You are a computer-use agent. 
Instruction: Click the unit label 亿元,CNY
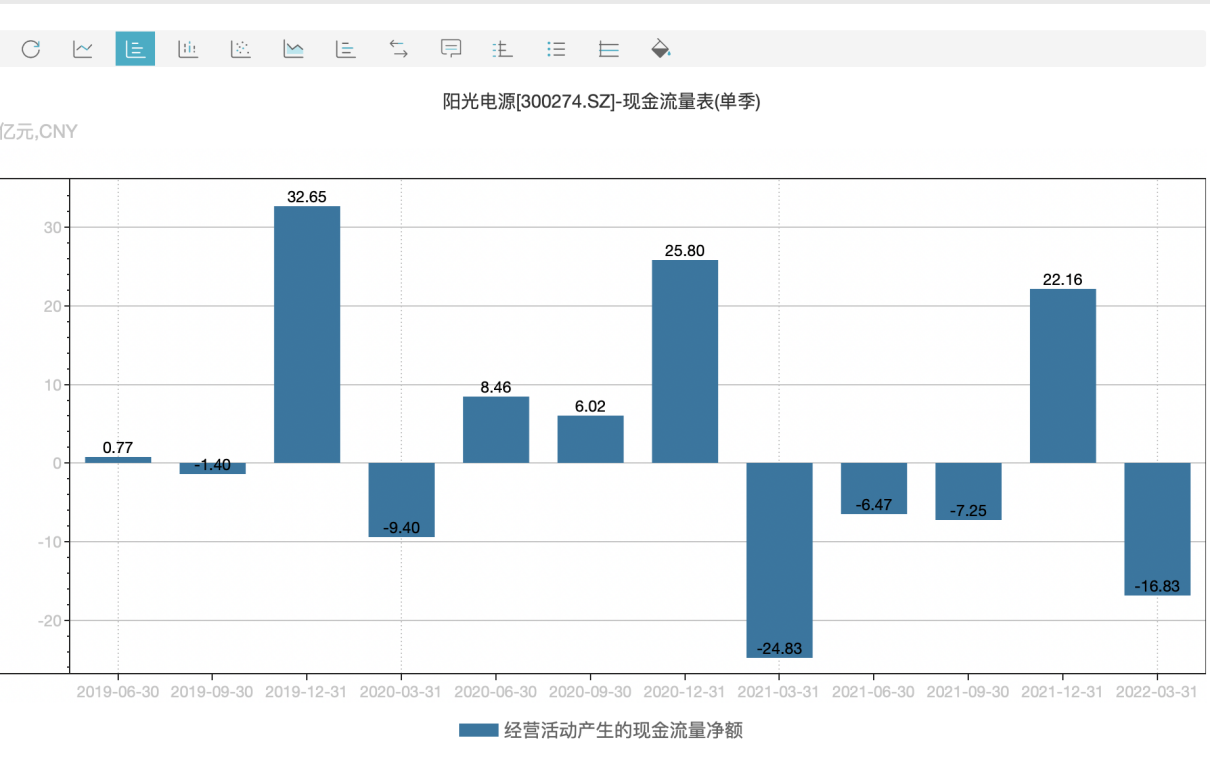[38, 132]
